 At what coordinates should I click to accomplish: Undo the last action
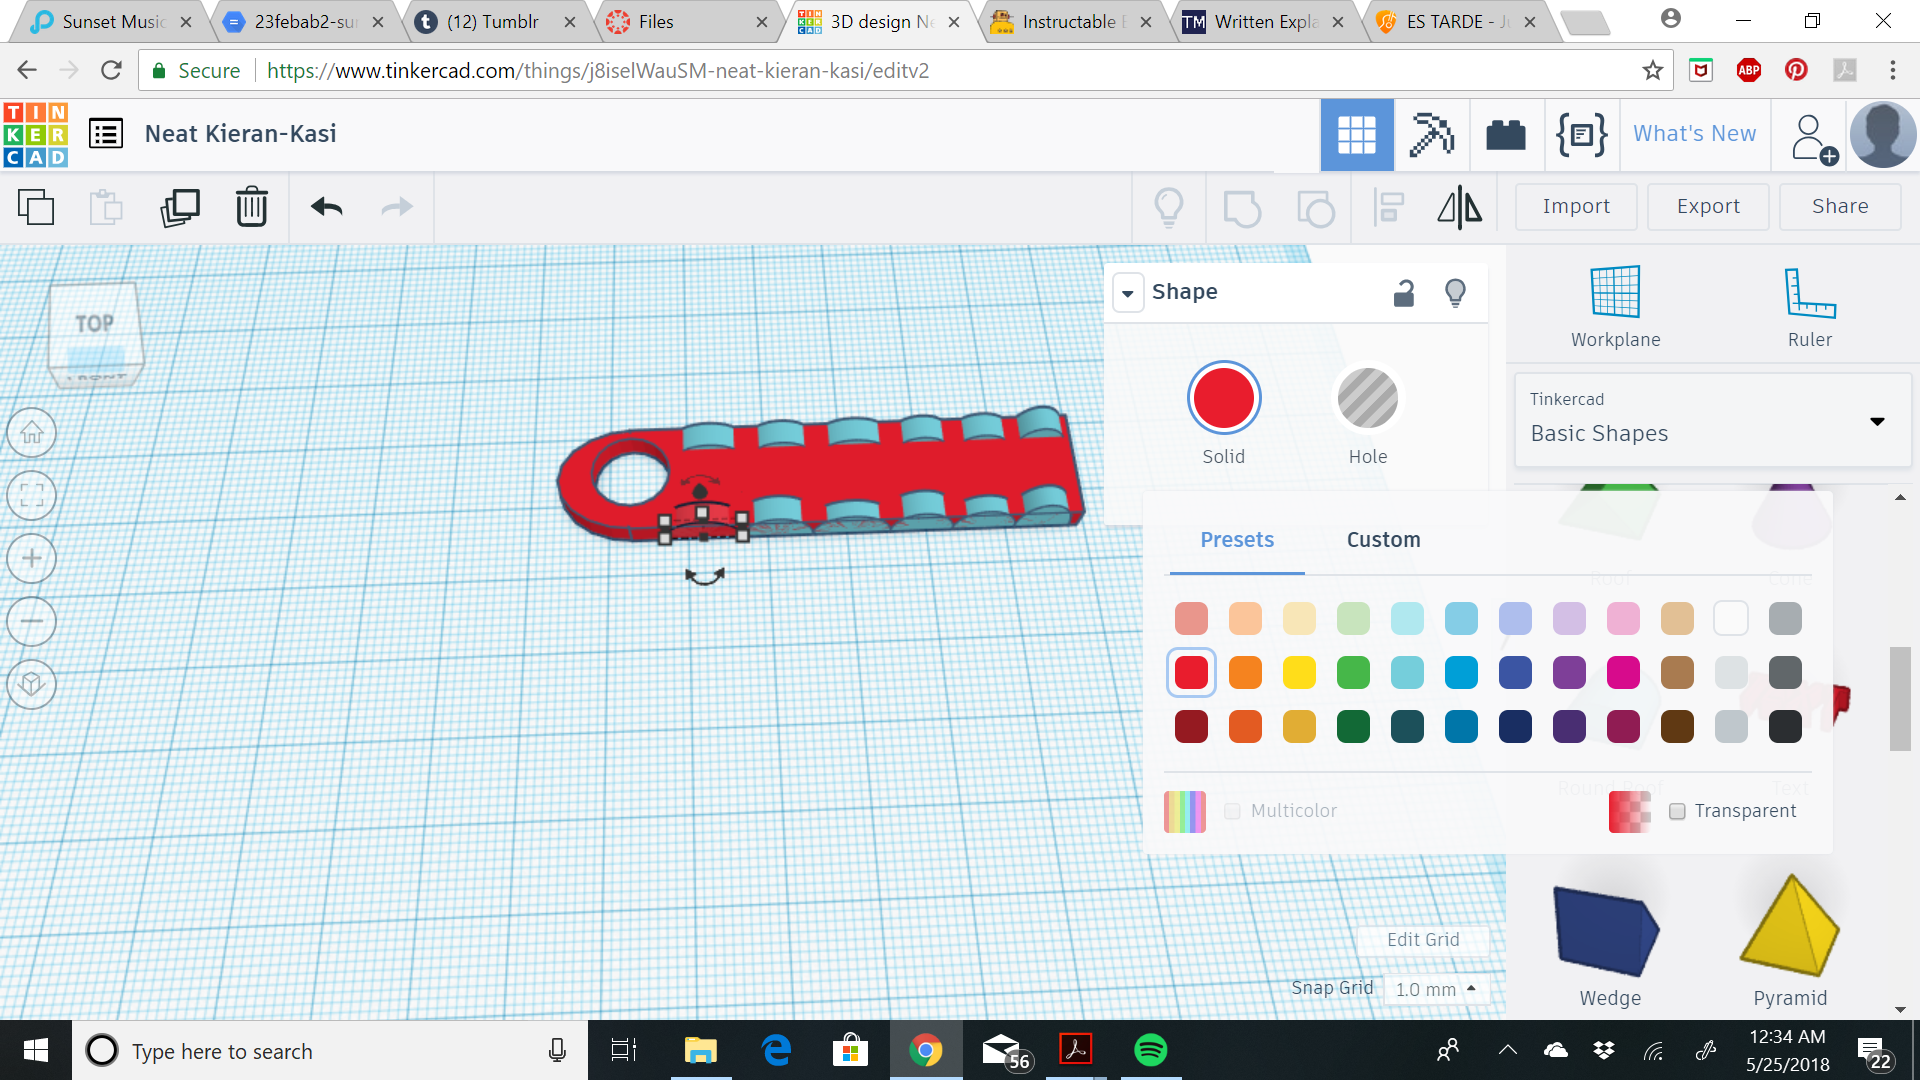coord(327,207)
